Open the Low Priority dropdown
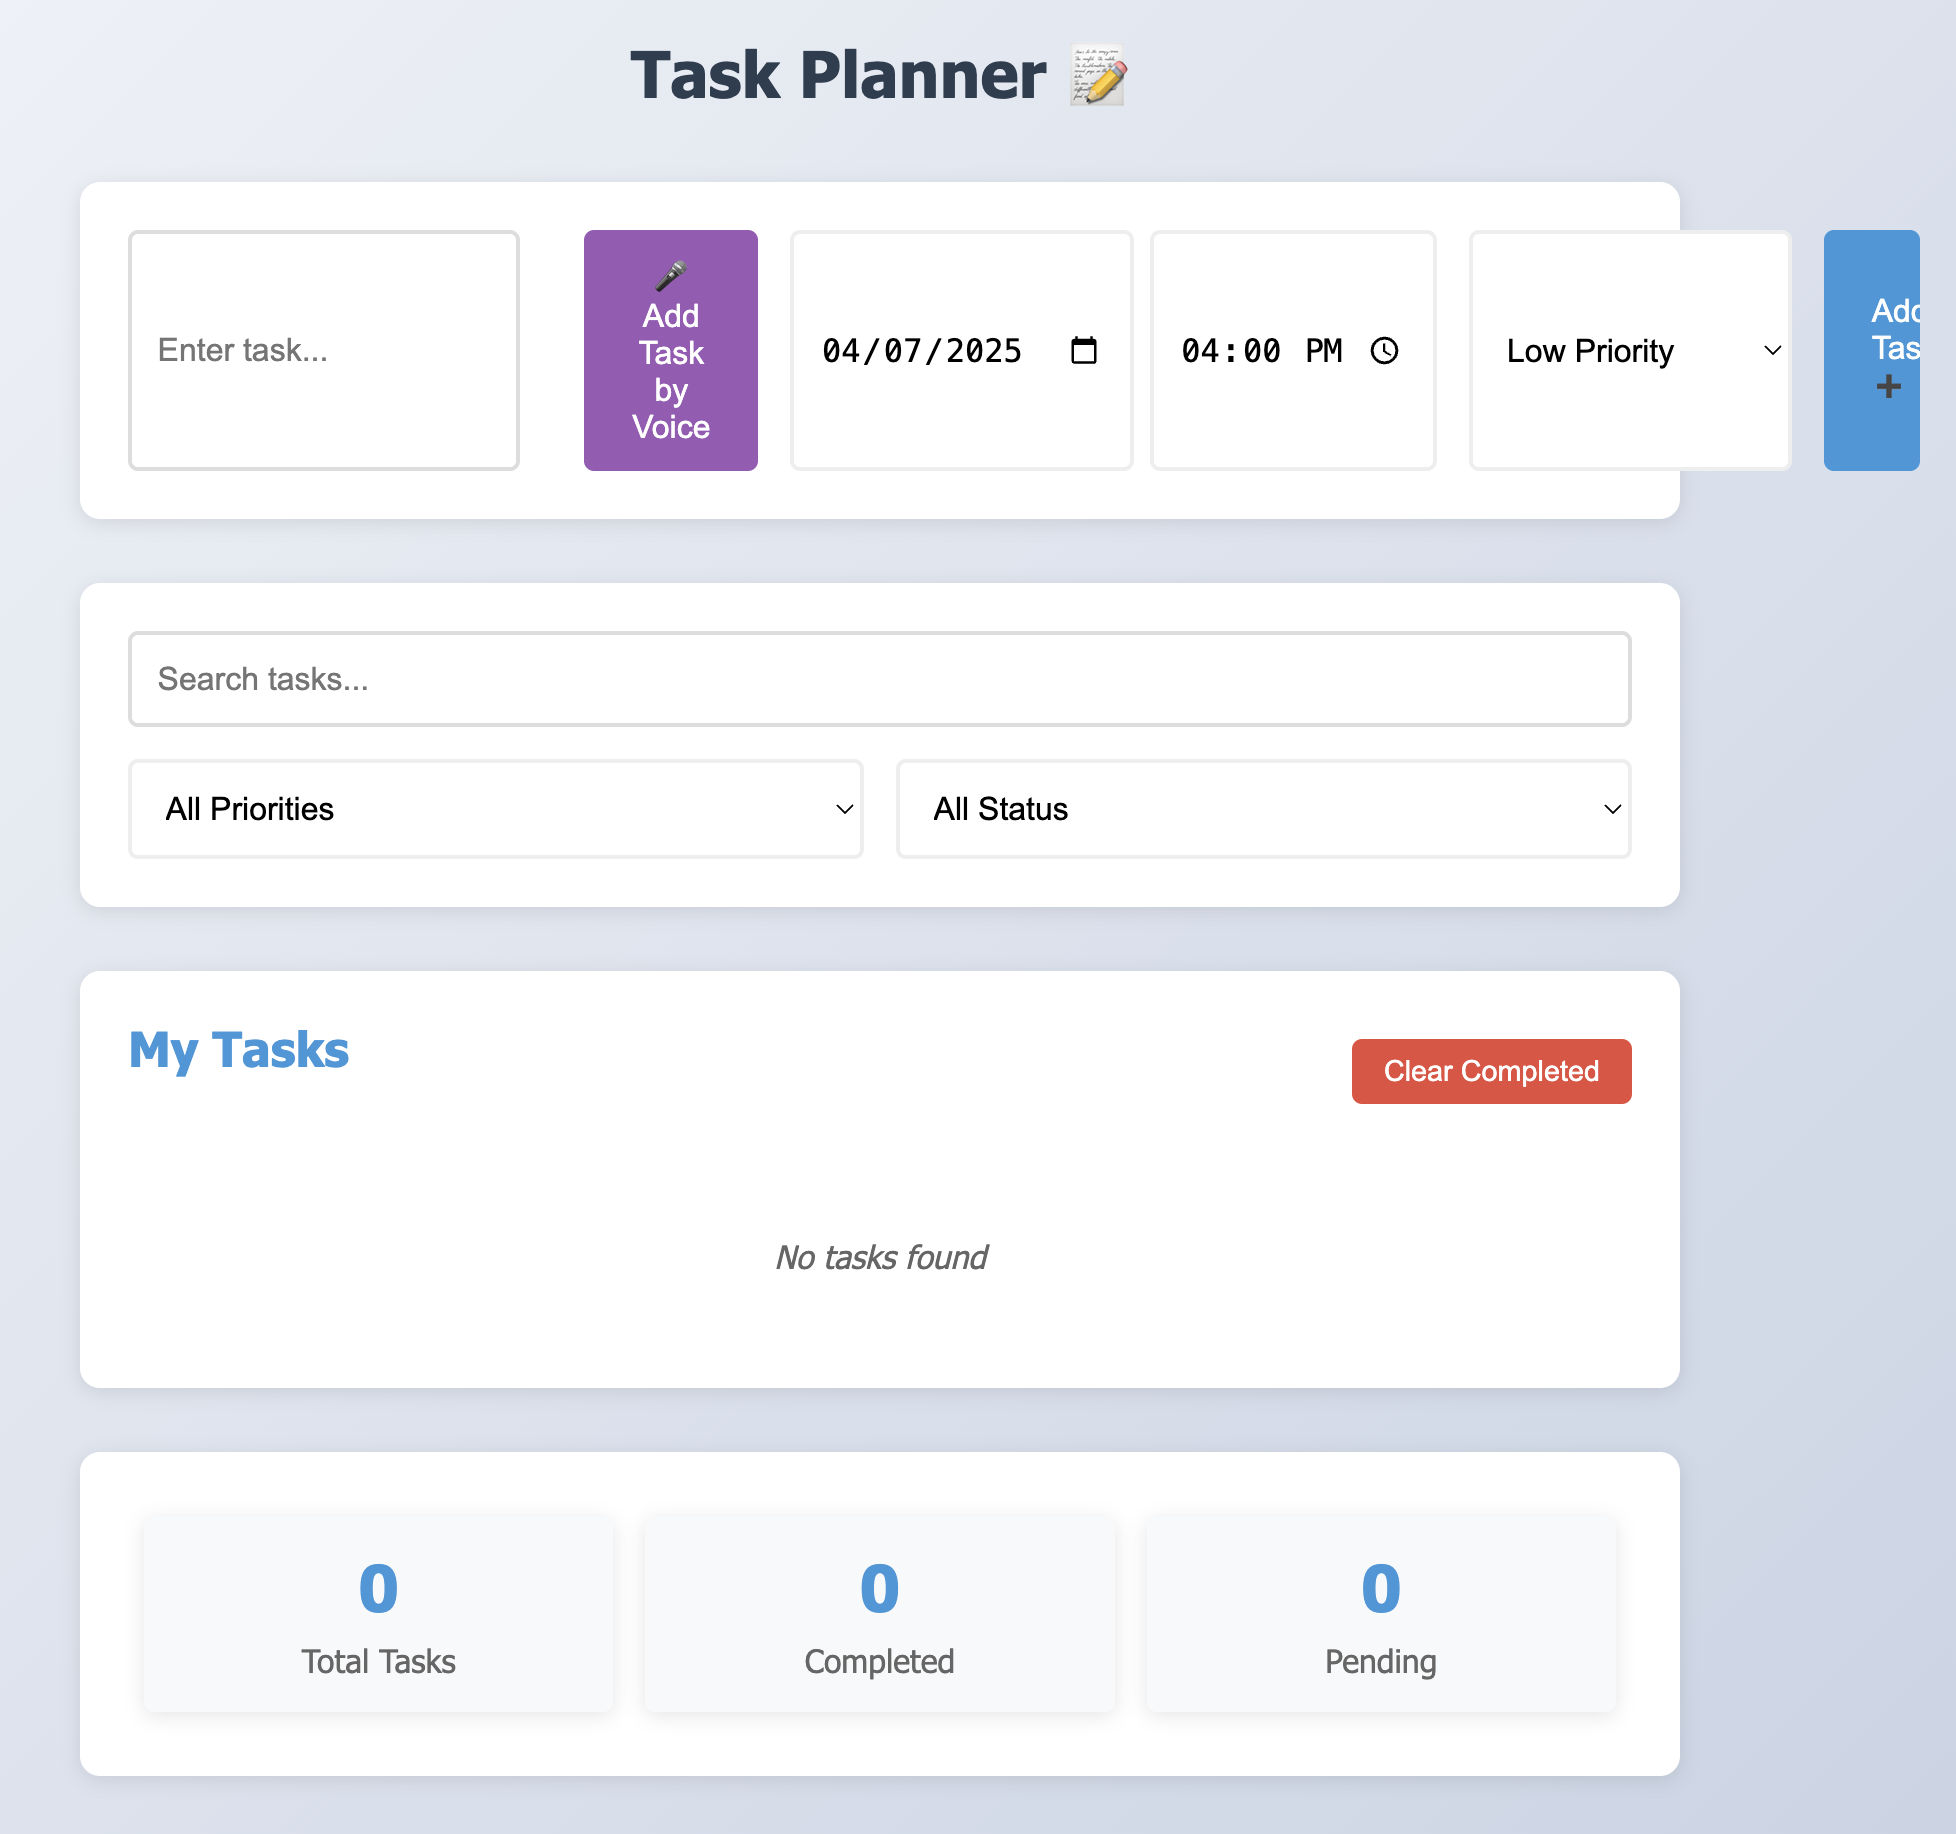Viewport: 1956px width, 1834px height. [x=1630, y=351]
